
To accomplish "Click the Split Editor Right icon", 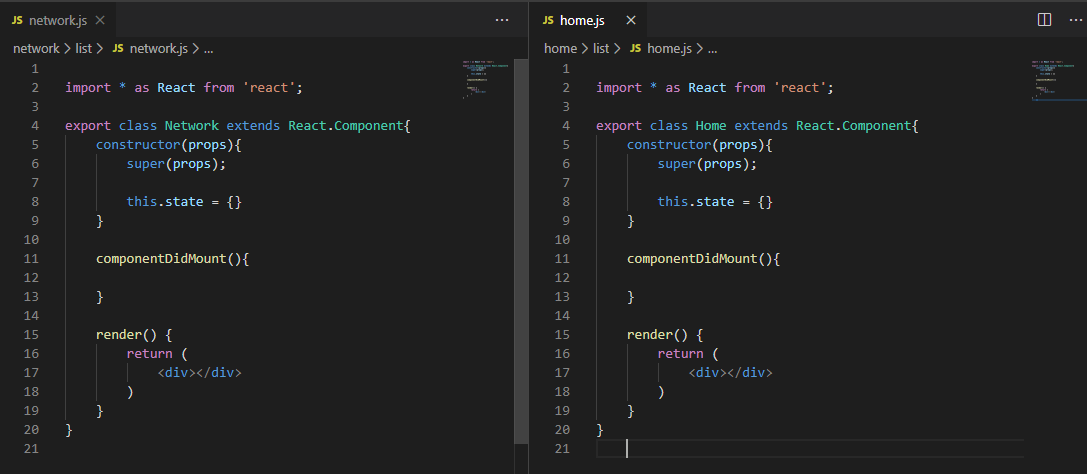I will click(1044, 20).
